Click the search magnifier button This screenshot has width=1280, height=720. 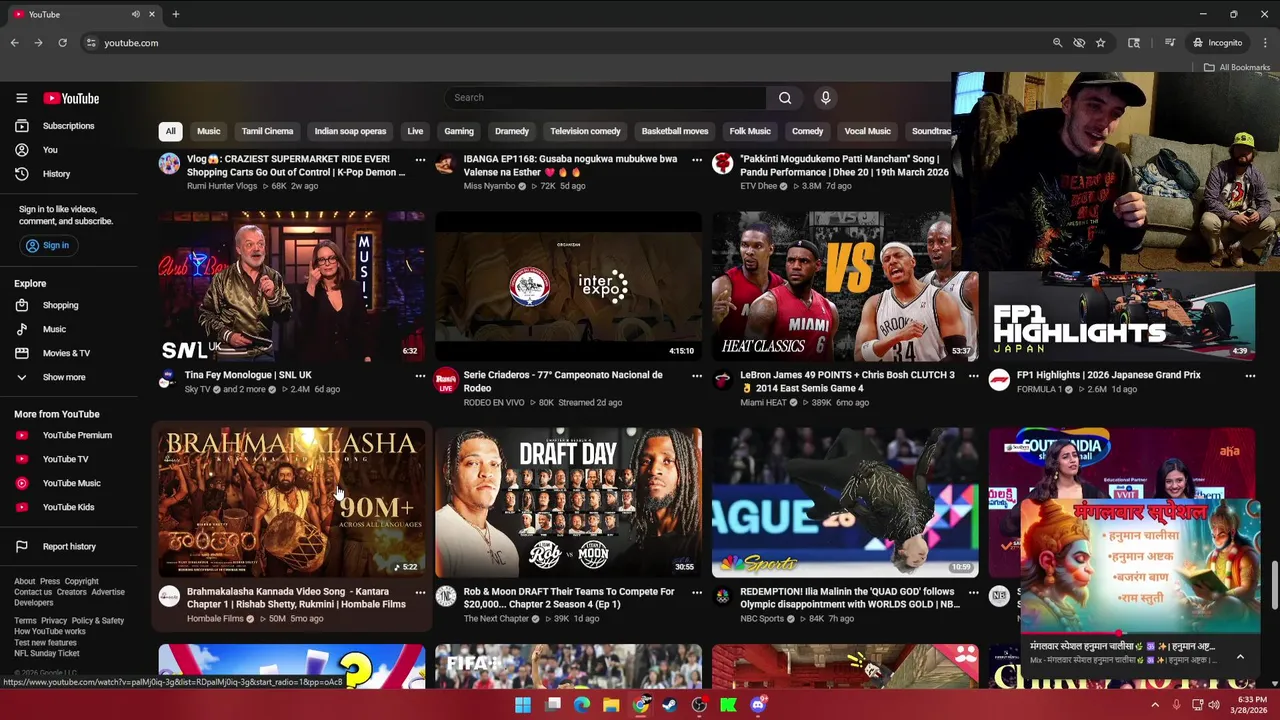[785, 98]
